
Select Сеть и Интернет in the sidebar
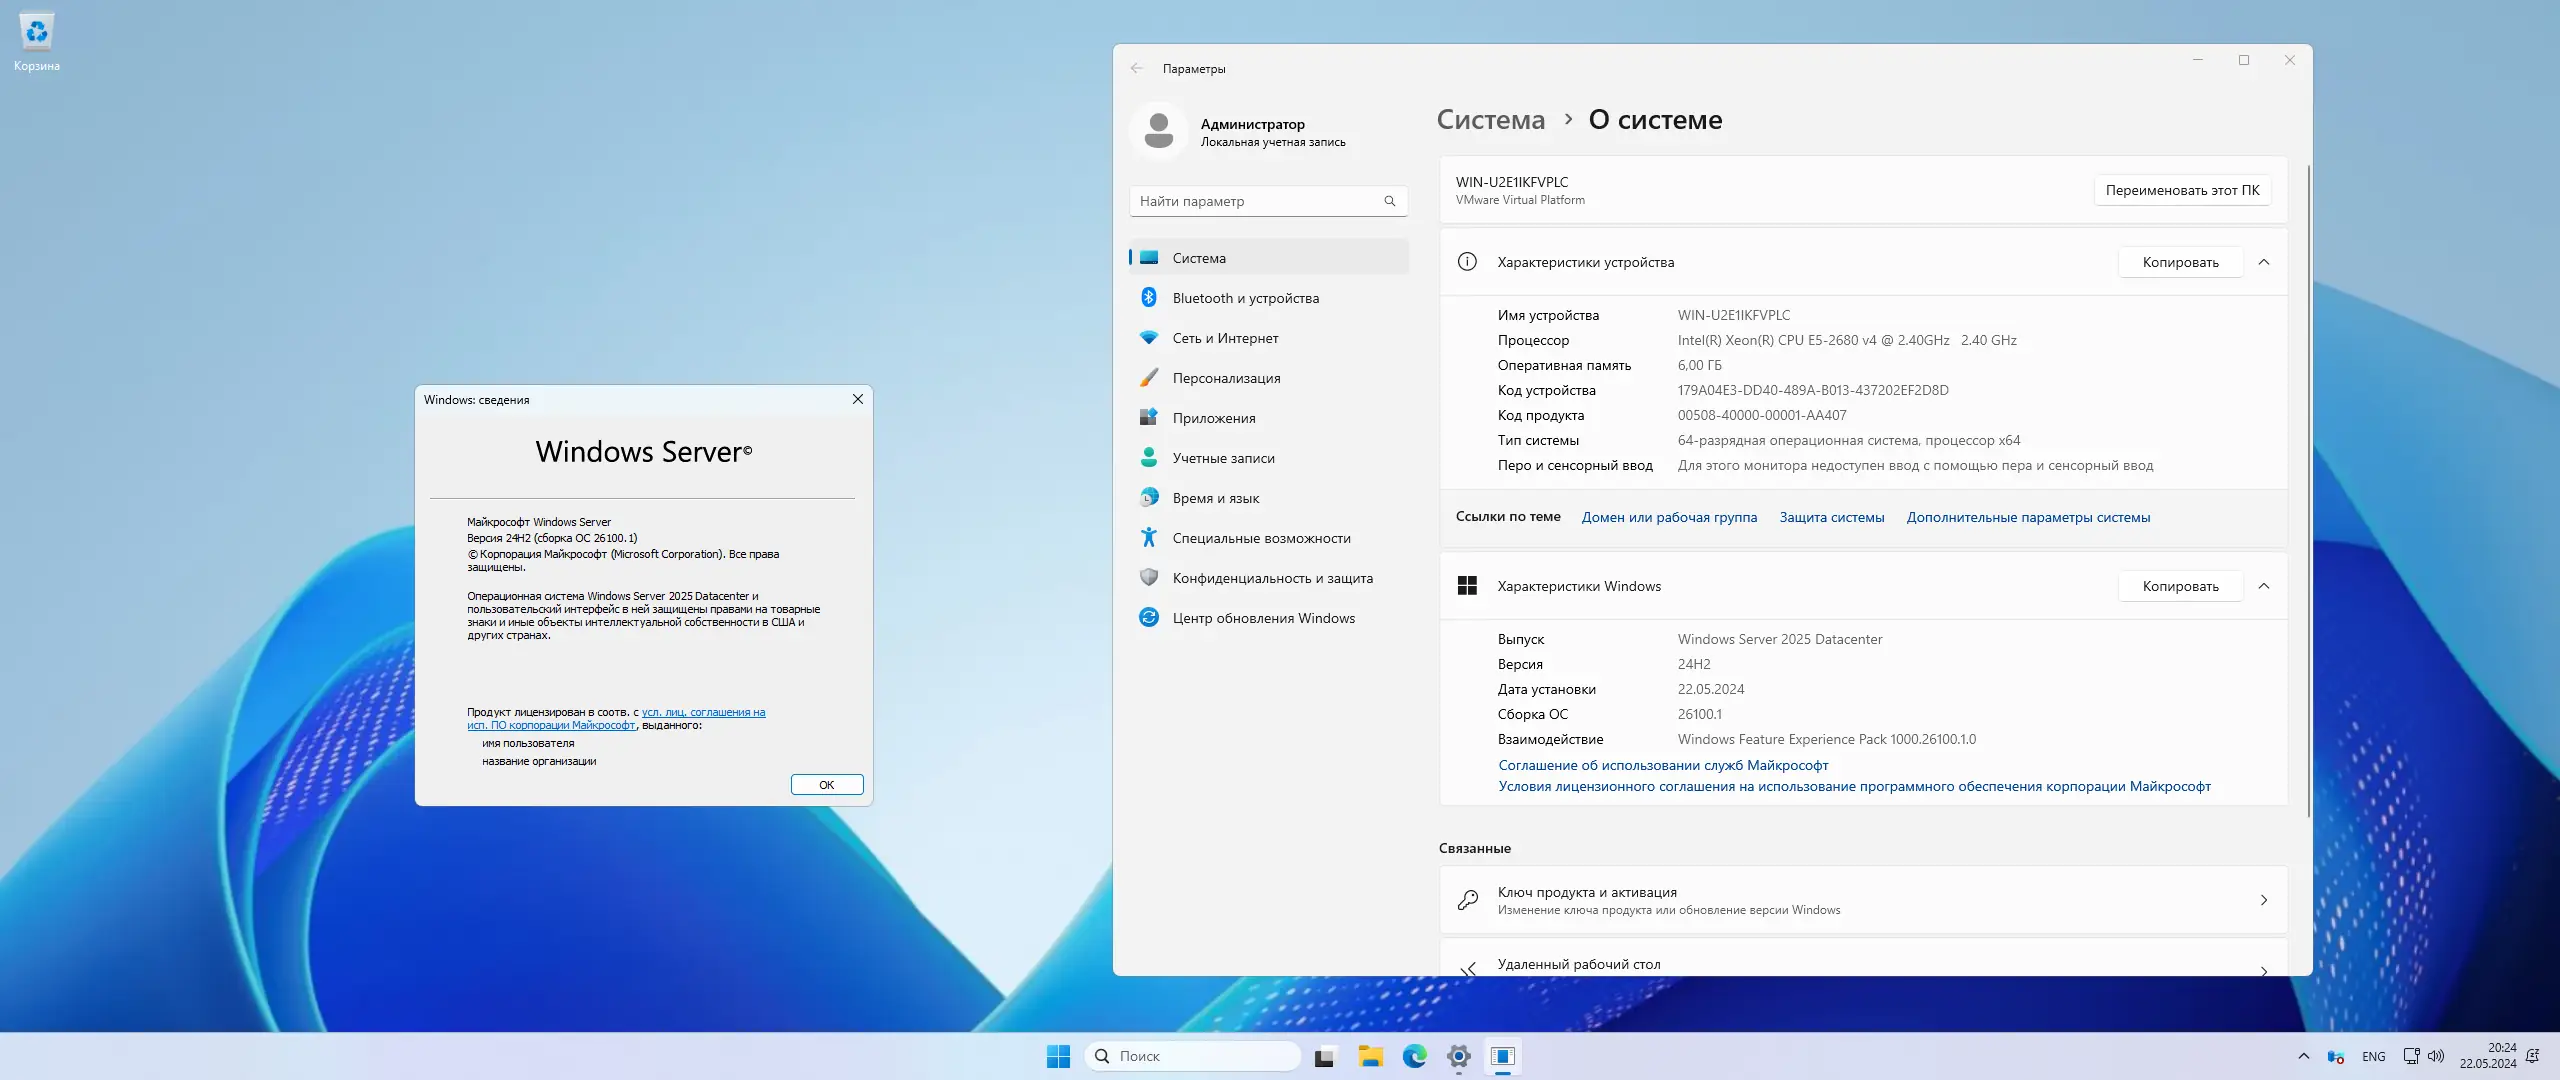[1224, 337]
